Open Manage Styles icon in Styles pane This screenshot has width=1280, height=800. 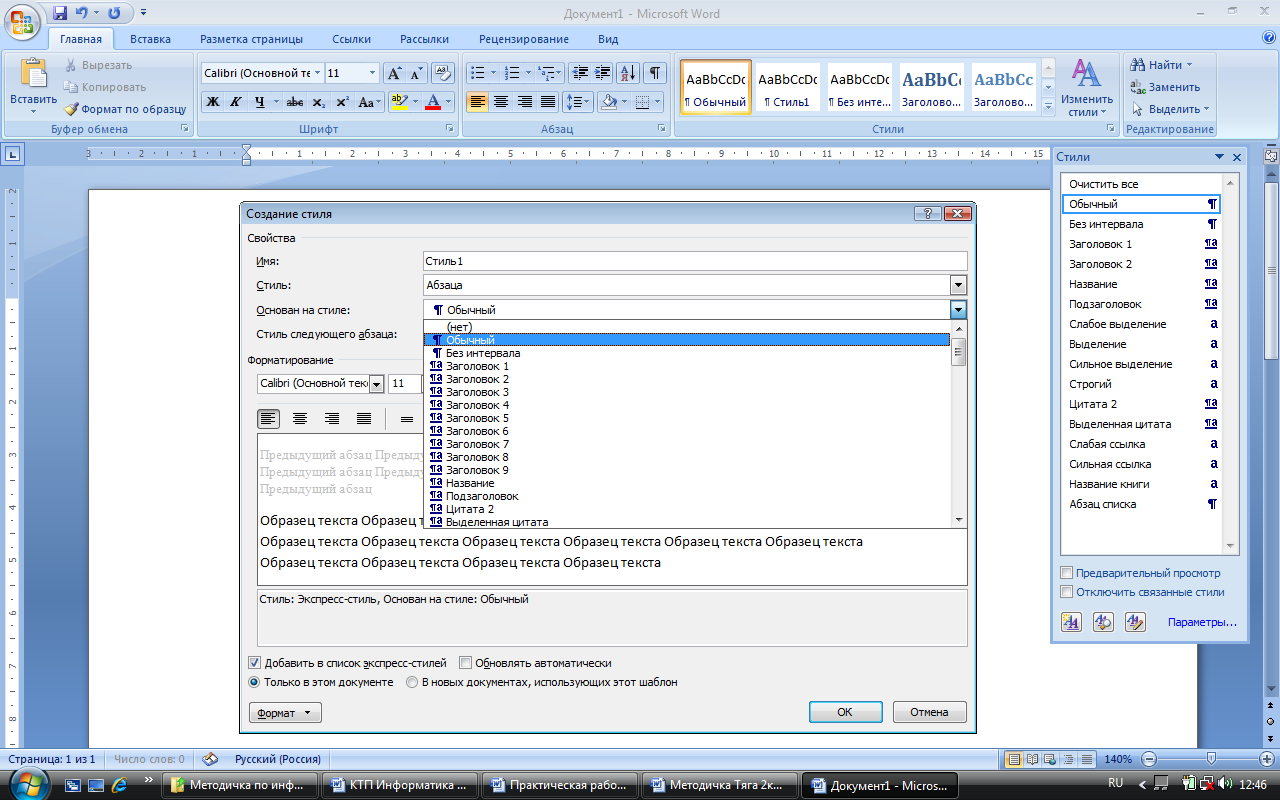click(1135, 622)
